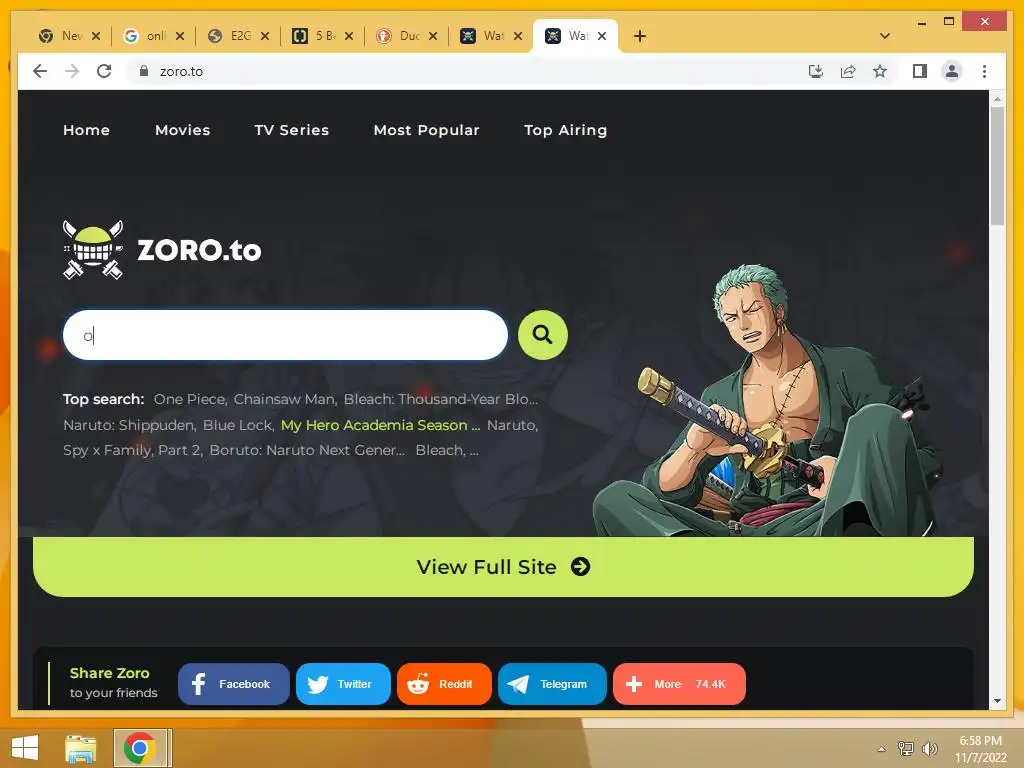Screen dimensions: 1024x768
Task: Share on Facebook button
Action: 233,684
